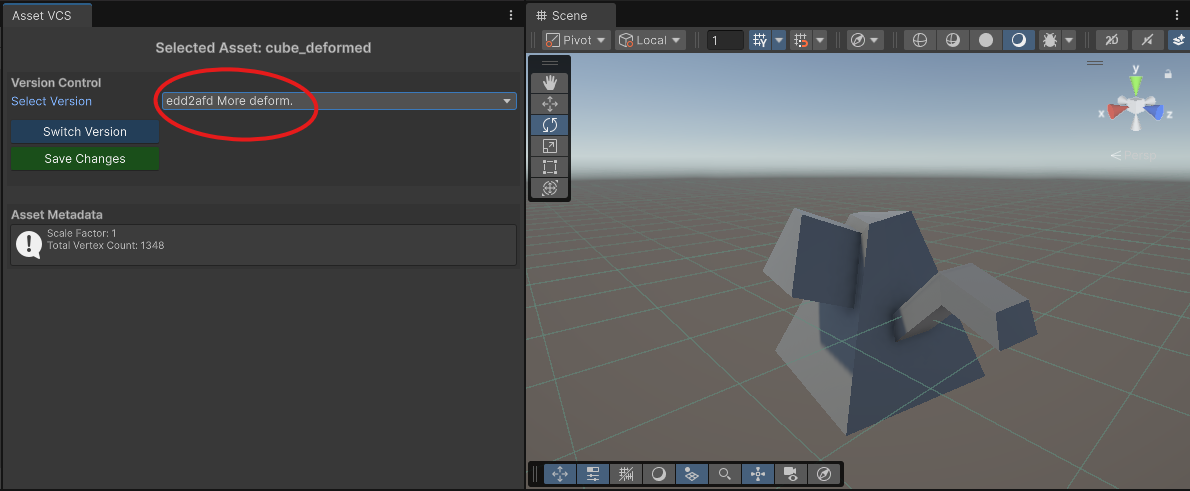Screen dimensions: 1190x491
Task: Toggle the Persp projection label
Action: tap(1134, 156)
